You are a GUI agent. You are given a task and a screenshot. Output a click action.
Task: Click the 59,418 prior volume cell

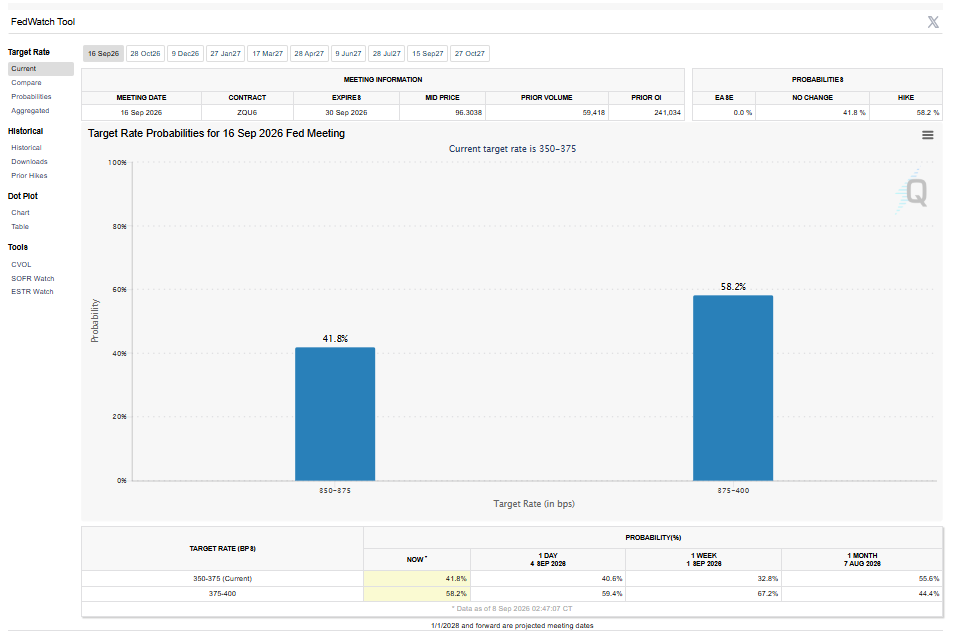pyautogui.click(x=547, y=113)
